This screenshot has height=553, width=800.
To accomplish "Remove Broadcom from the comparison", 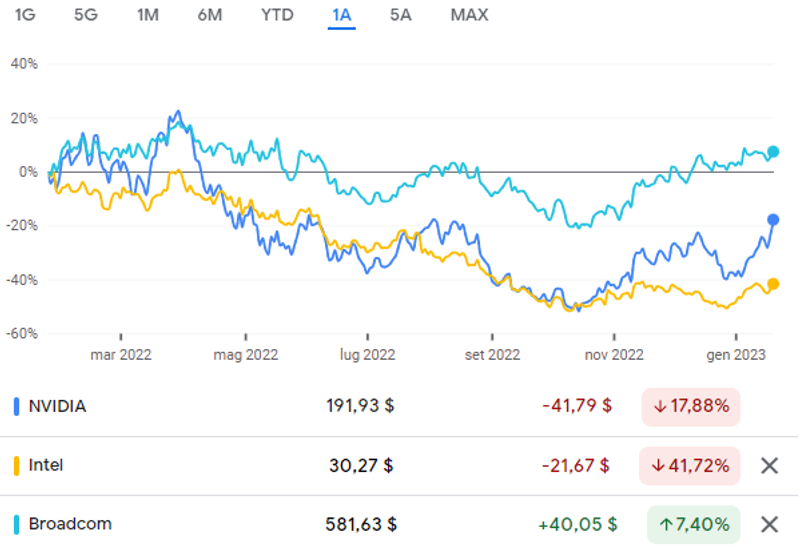I will pos(769,524).
